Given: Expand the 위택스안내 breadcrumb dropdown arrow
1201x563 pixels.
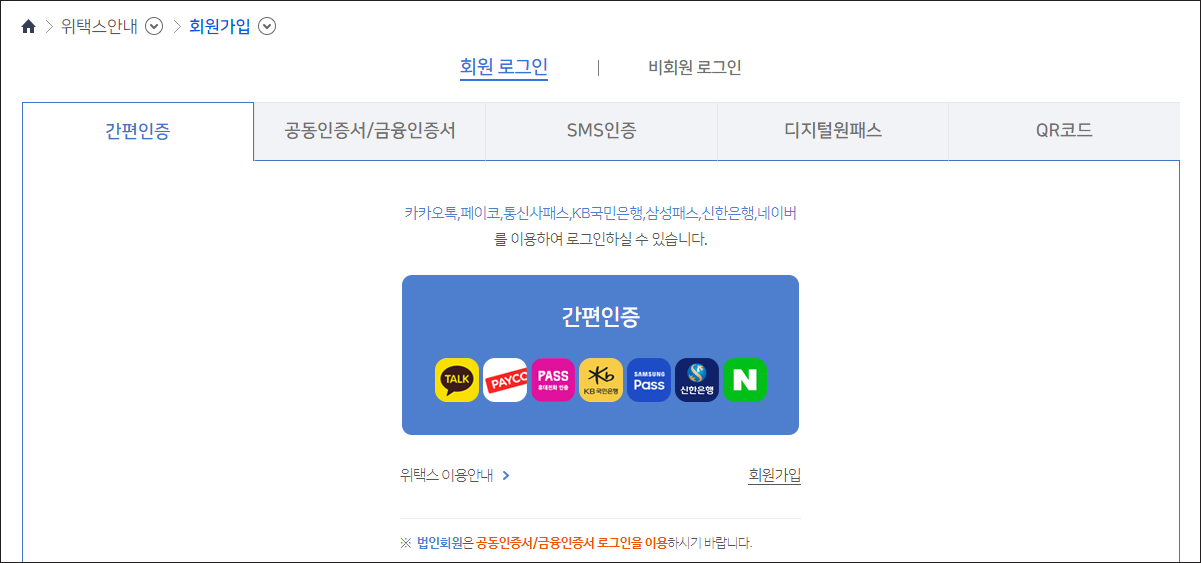Looking at the screenshot, I should [154, 27].
